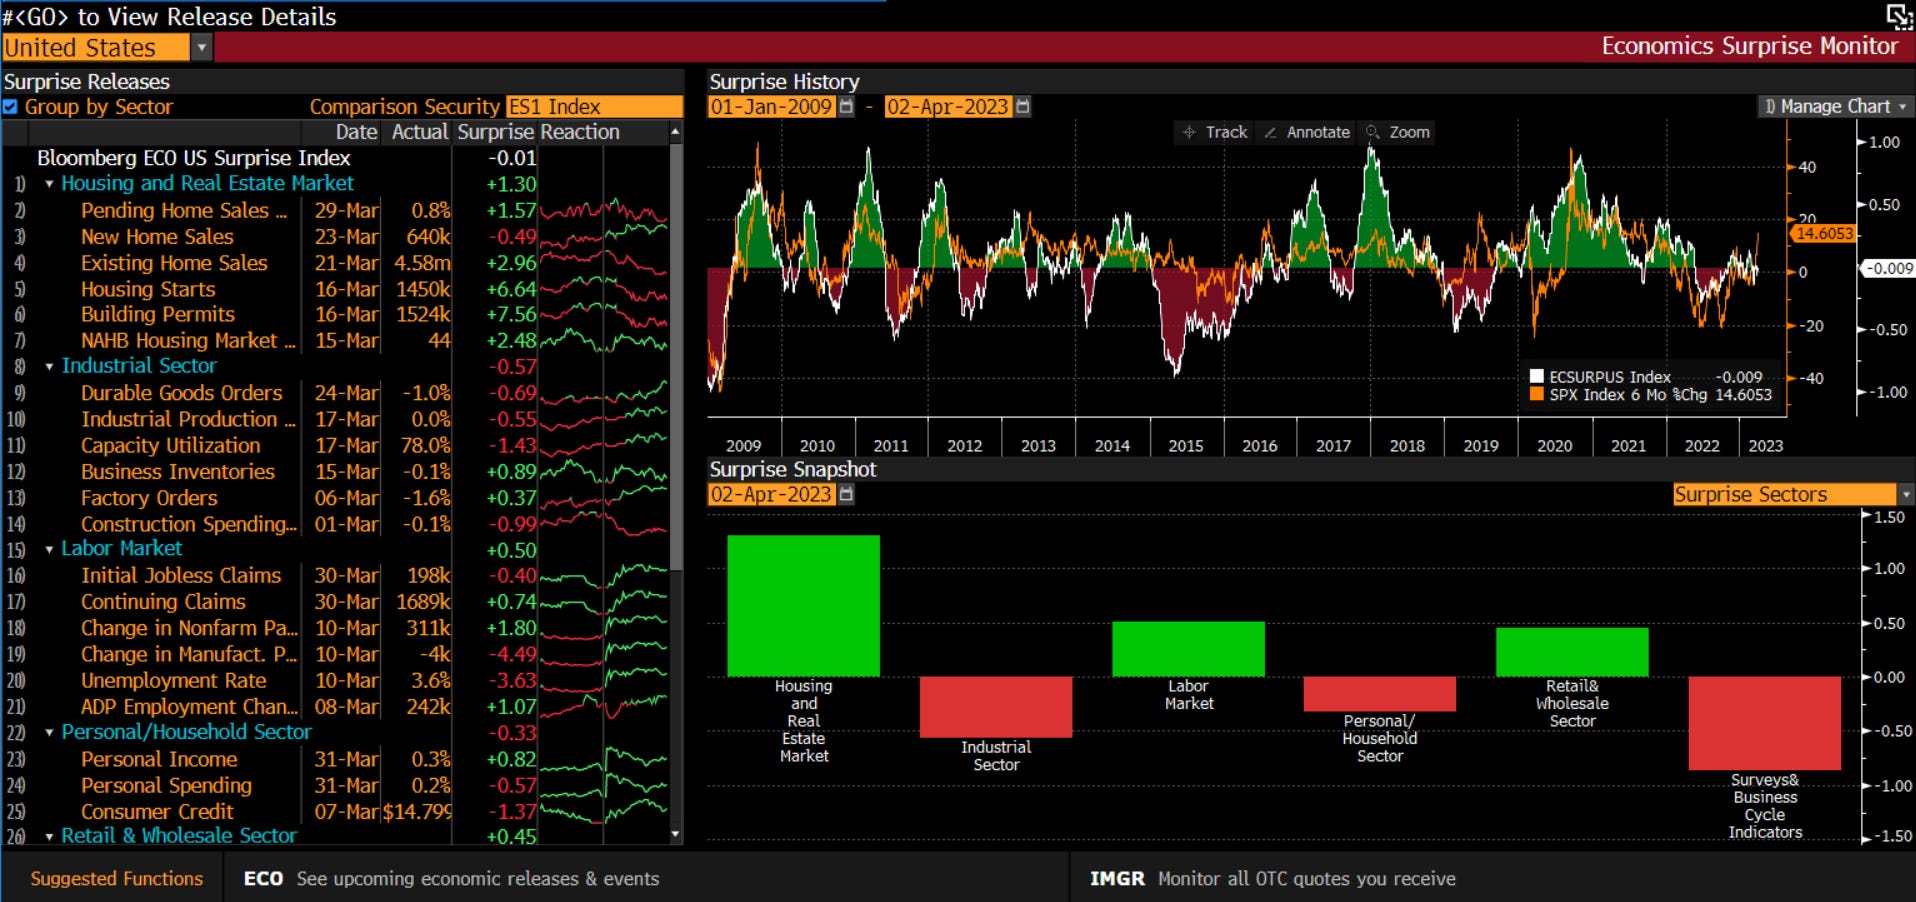The width and height of the screenshot is (1916, 902).
Task: Click the -0.009 white axis value tag
Action: click(x=1888, y=269)
